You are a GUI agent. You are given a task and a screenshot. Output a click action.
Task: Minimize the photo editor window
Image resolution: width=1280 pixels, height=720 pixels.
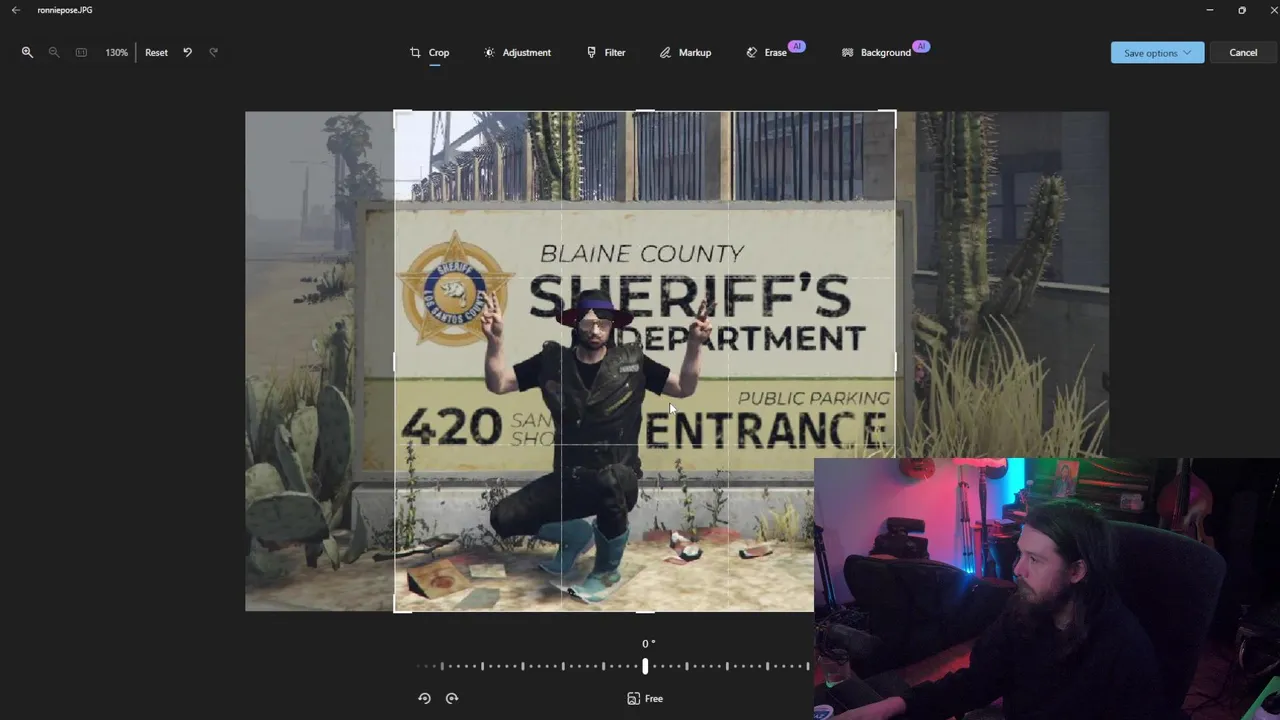coord(1210,10)
